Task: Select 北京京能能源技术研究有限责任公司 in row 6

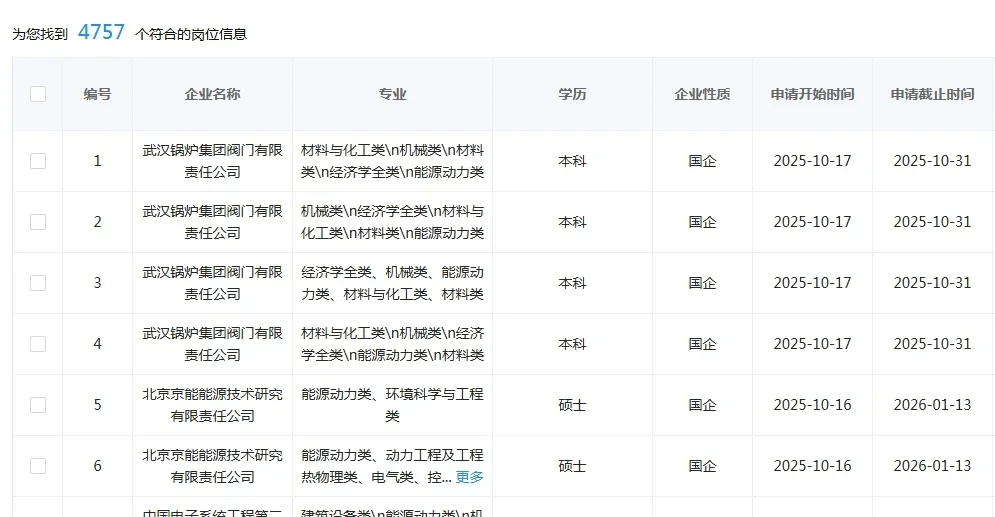Action: [x=213, y=466]
